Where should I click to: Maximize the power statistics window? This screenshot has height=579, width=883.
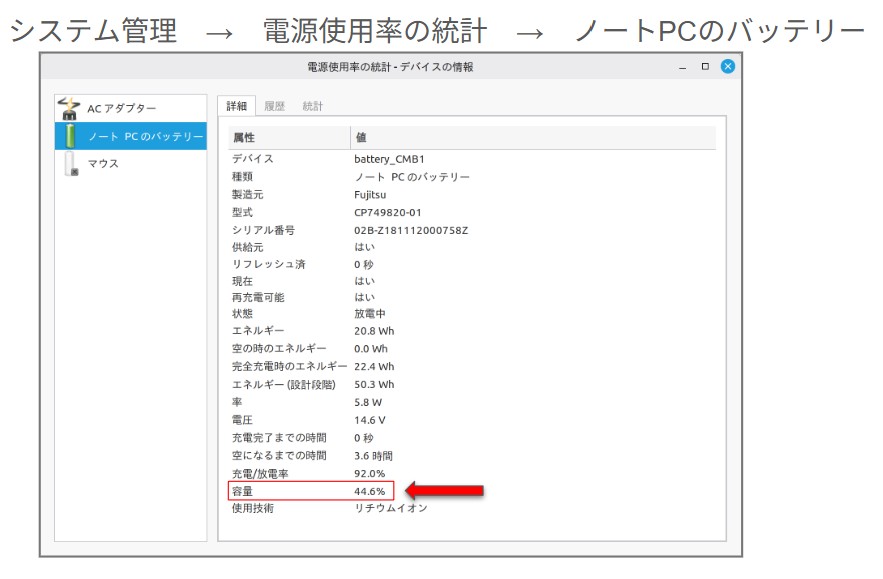point(705,67)
